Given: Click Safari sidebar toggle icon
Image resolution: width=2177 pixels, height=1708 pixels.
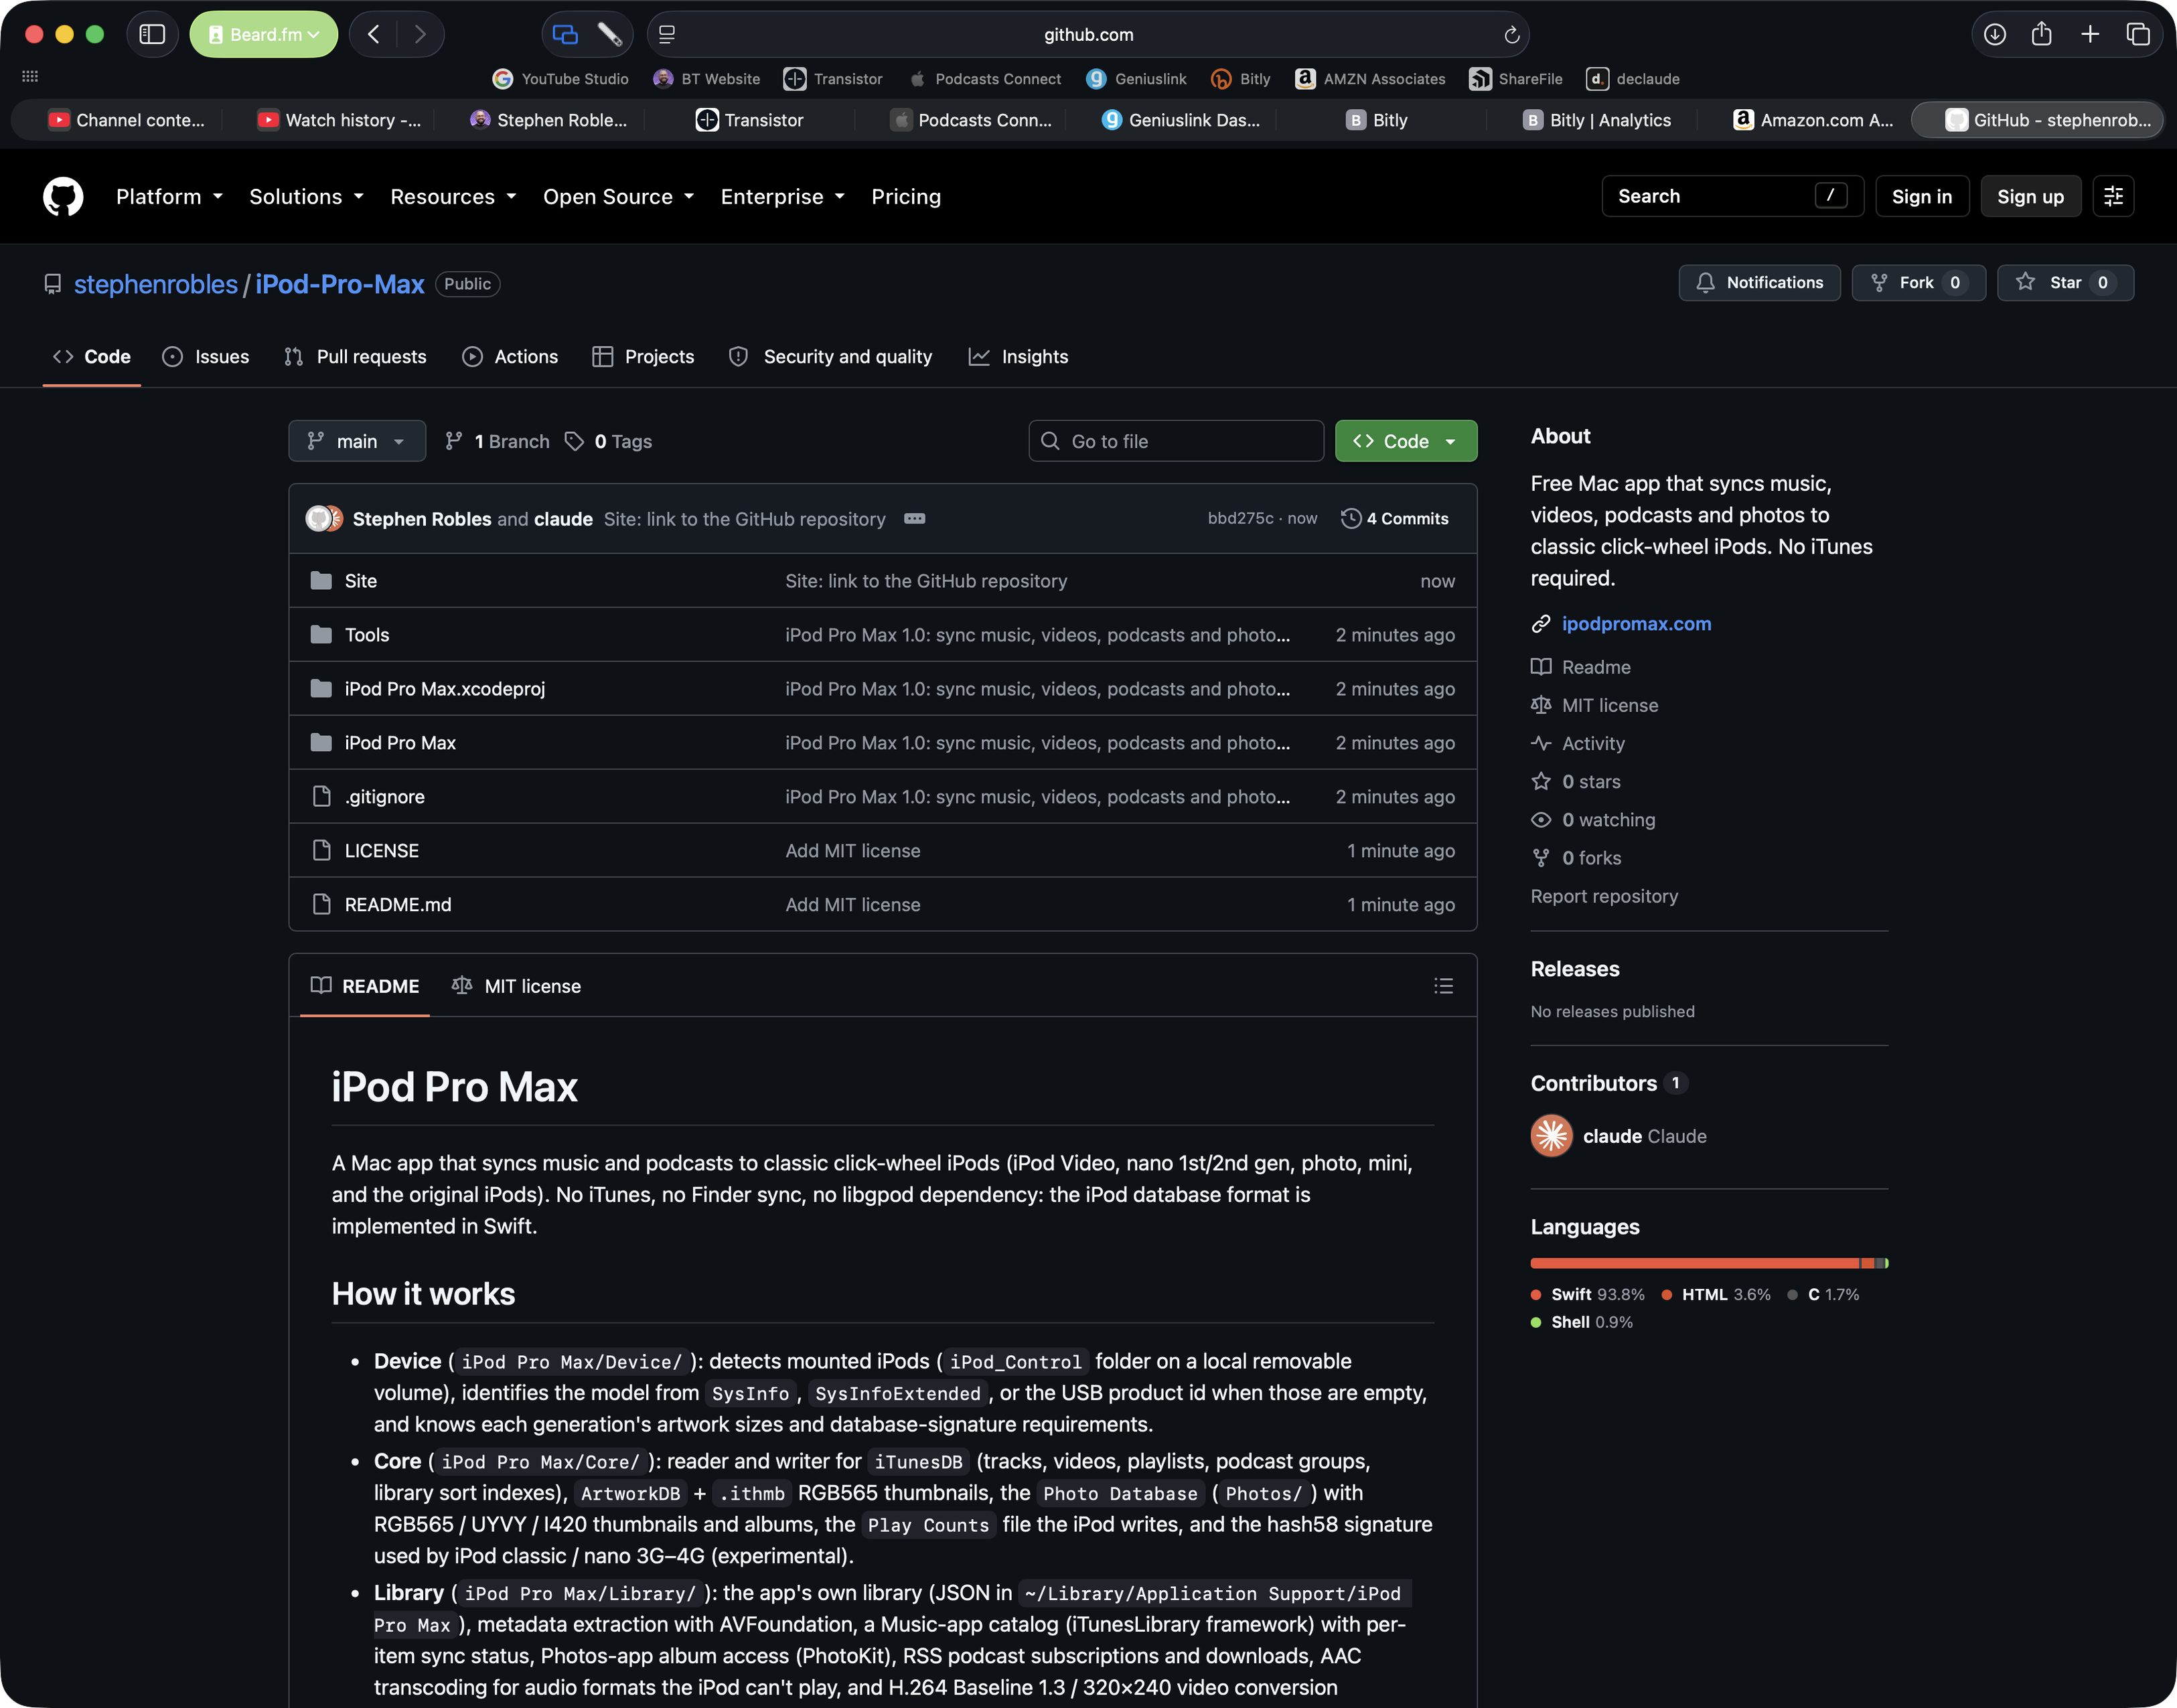Looking at the screenshot, I should (152, 34).
